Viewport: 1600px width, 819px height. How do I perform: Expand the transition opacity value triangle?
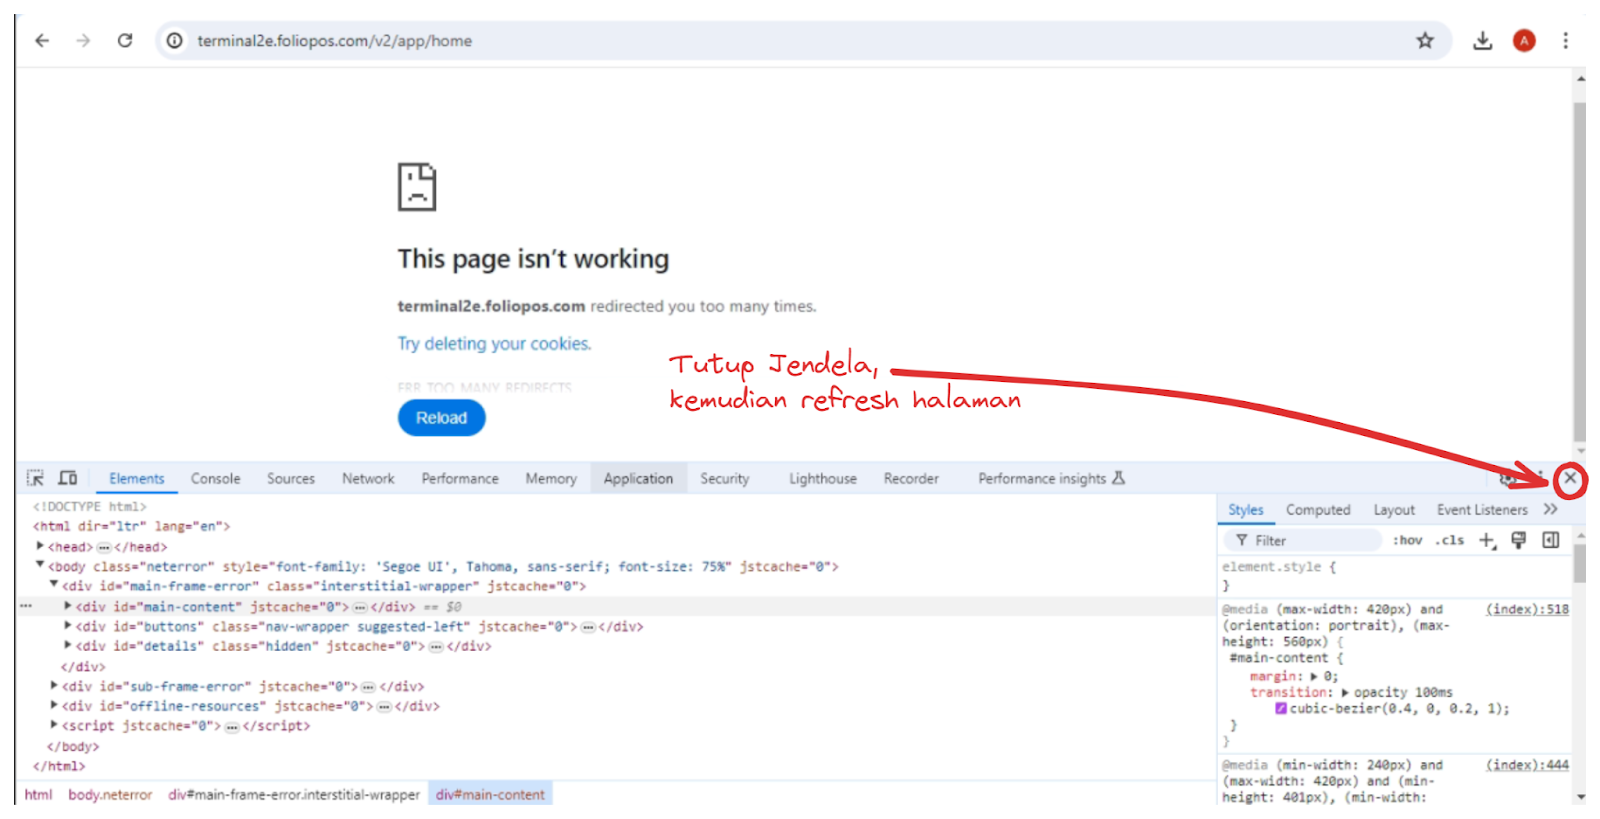pos(1345,692)
